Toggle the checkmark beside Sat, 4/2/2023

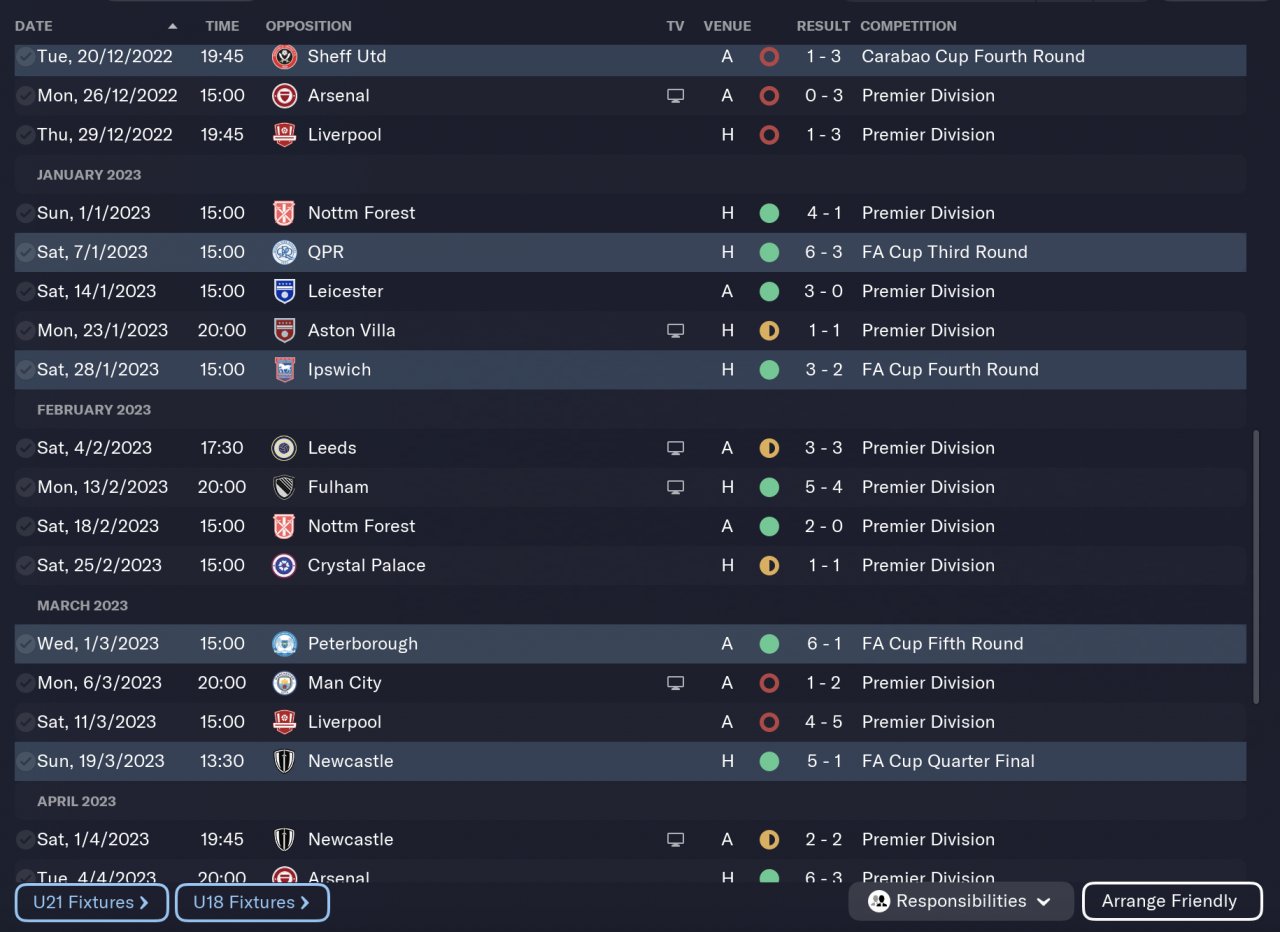25,448
